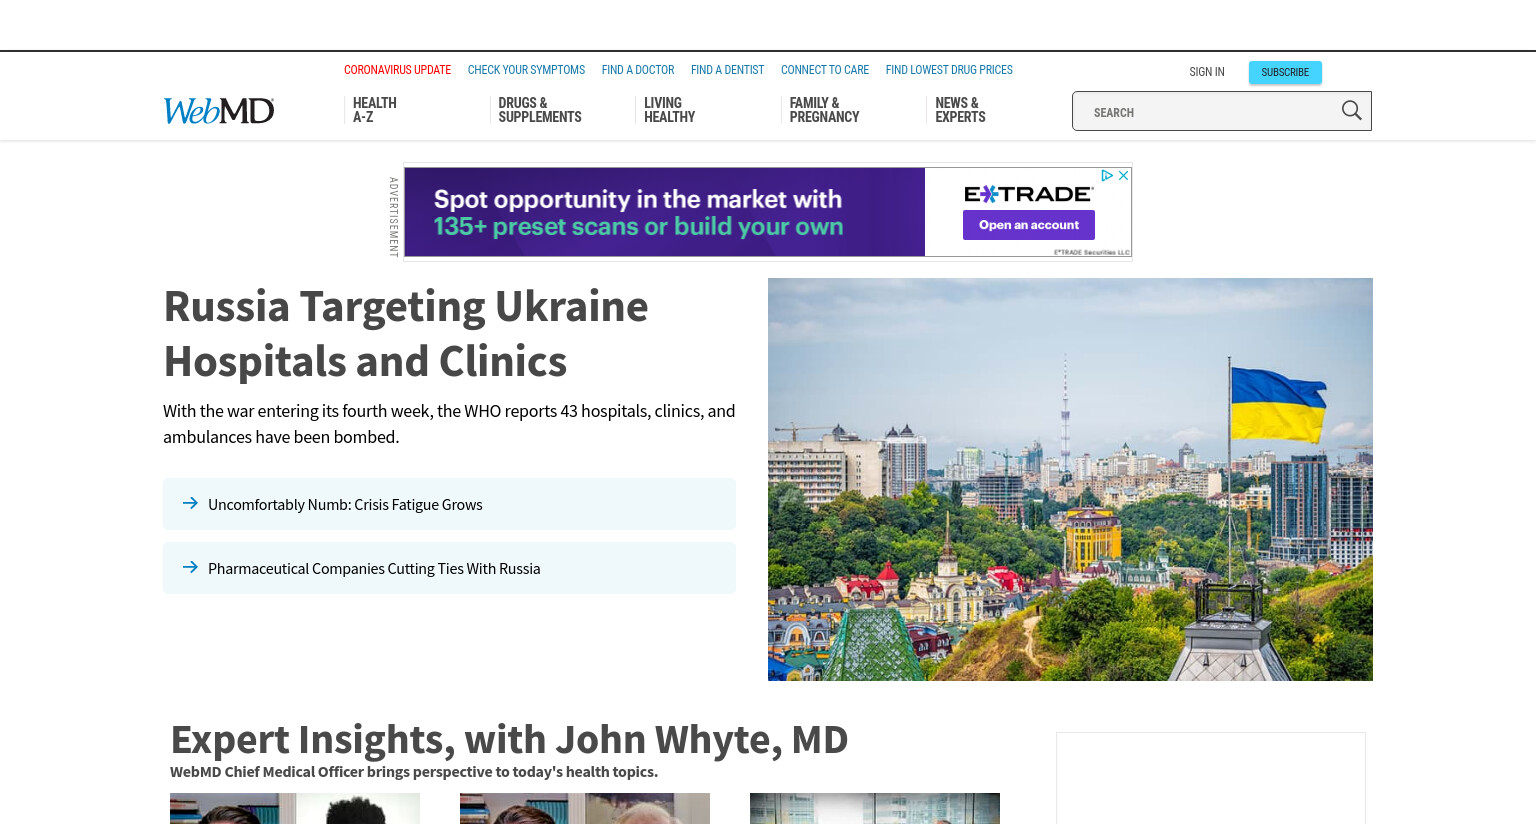Open Find a Doctor

[638, 70]
